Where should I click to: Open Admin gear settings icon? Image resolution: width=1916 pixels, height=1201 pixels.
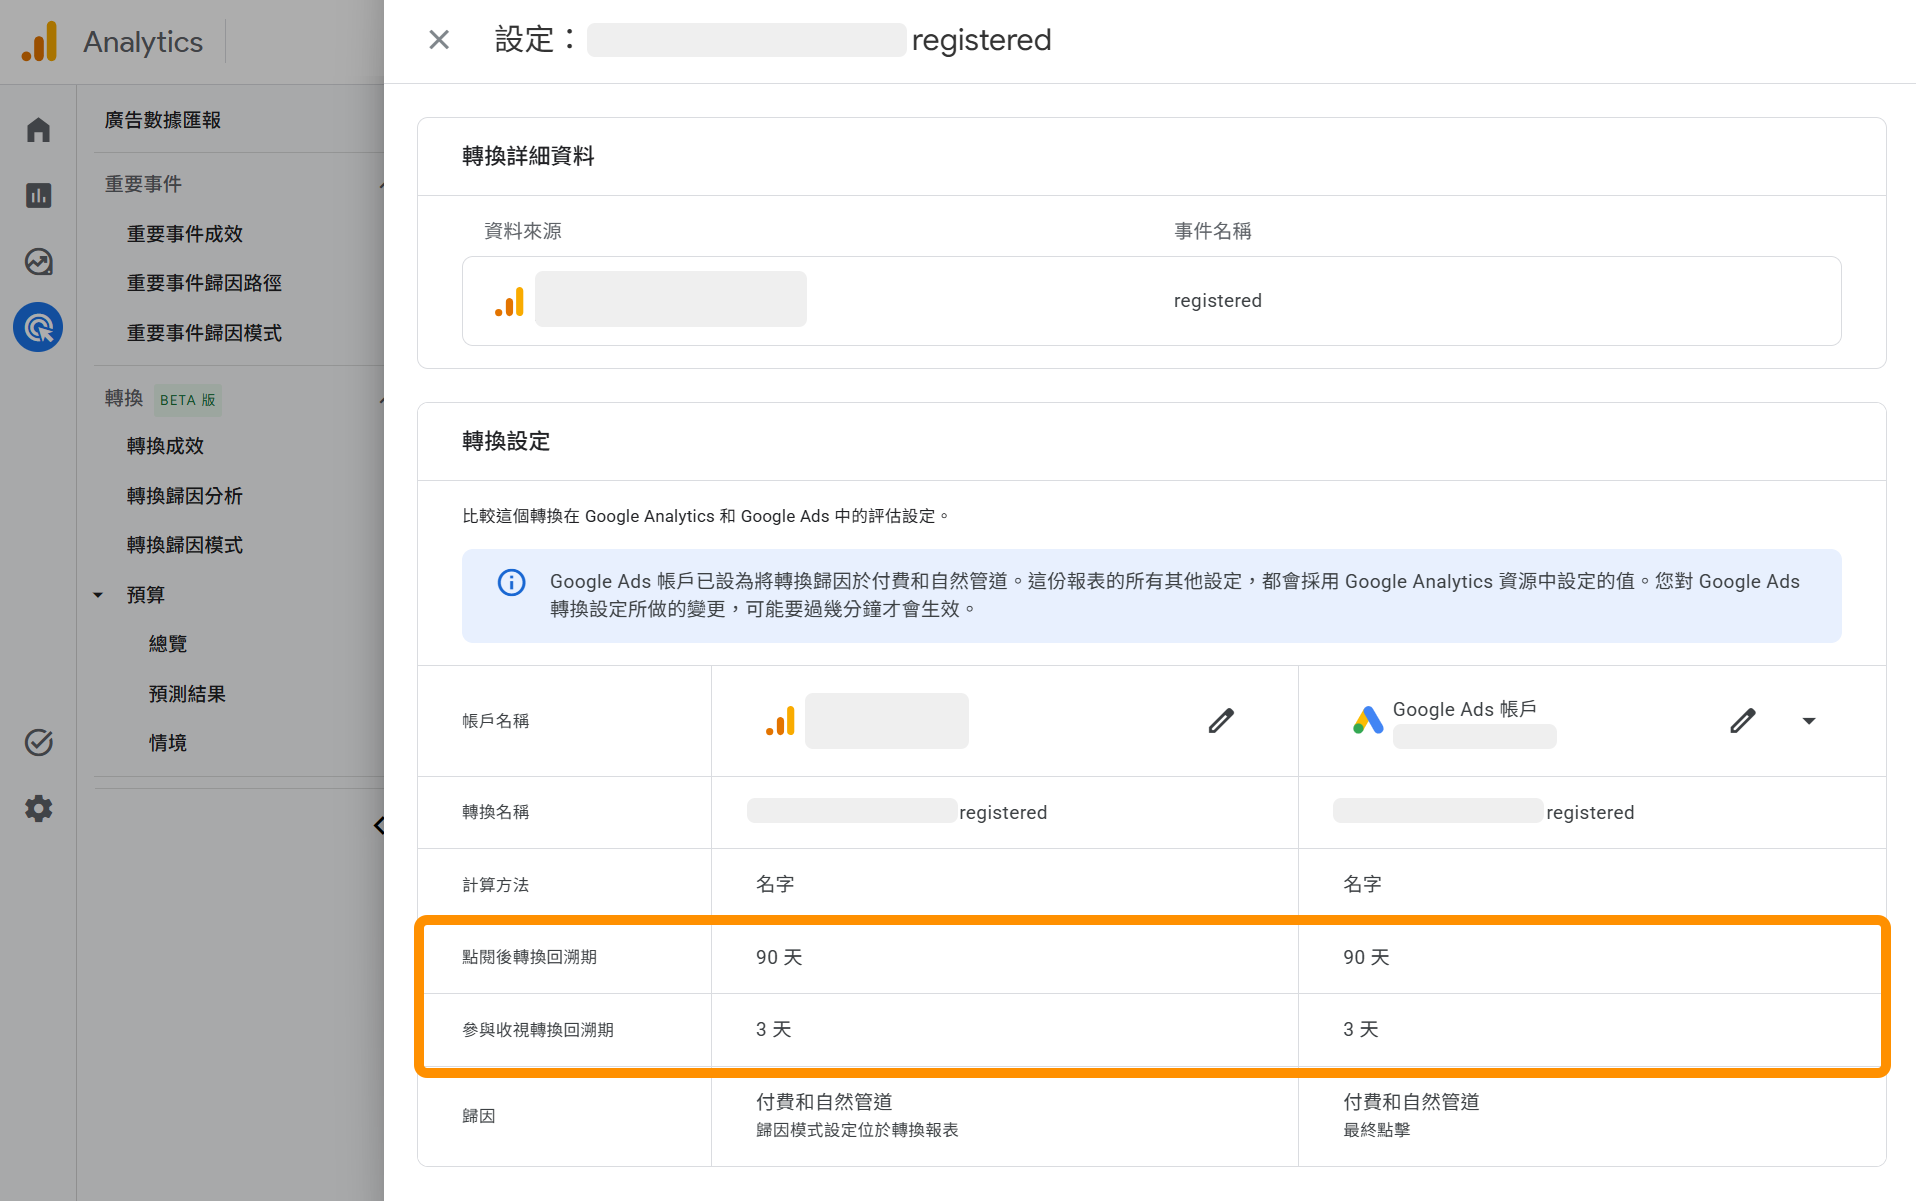coord(38,808)
